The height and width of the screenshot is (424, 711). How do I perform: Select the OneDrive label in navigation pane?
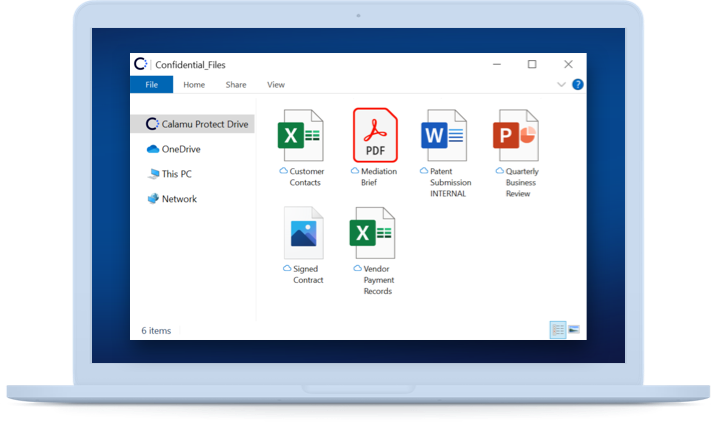181,149
